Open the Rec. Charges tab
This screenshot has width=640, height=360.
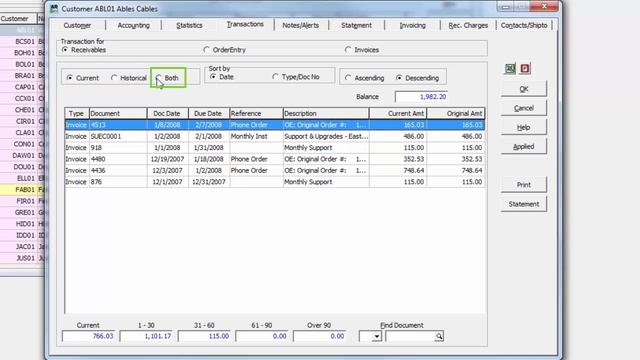click(x=468, y=25)
